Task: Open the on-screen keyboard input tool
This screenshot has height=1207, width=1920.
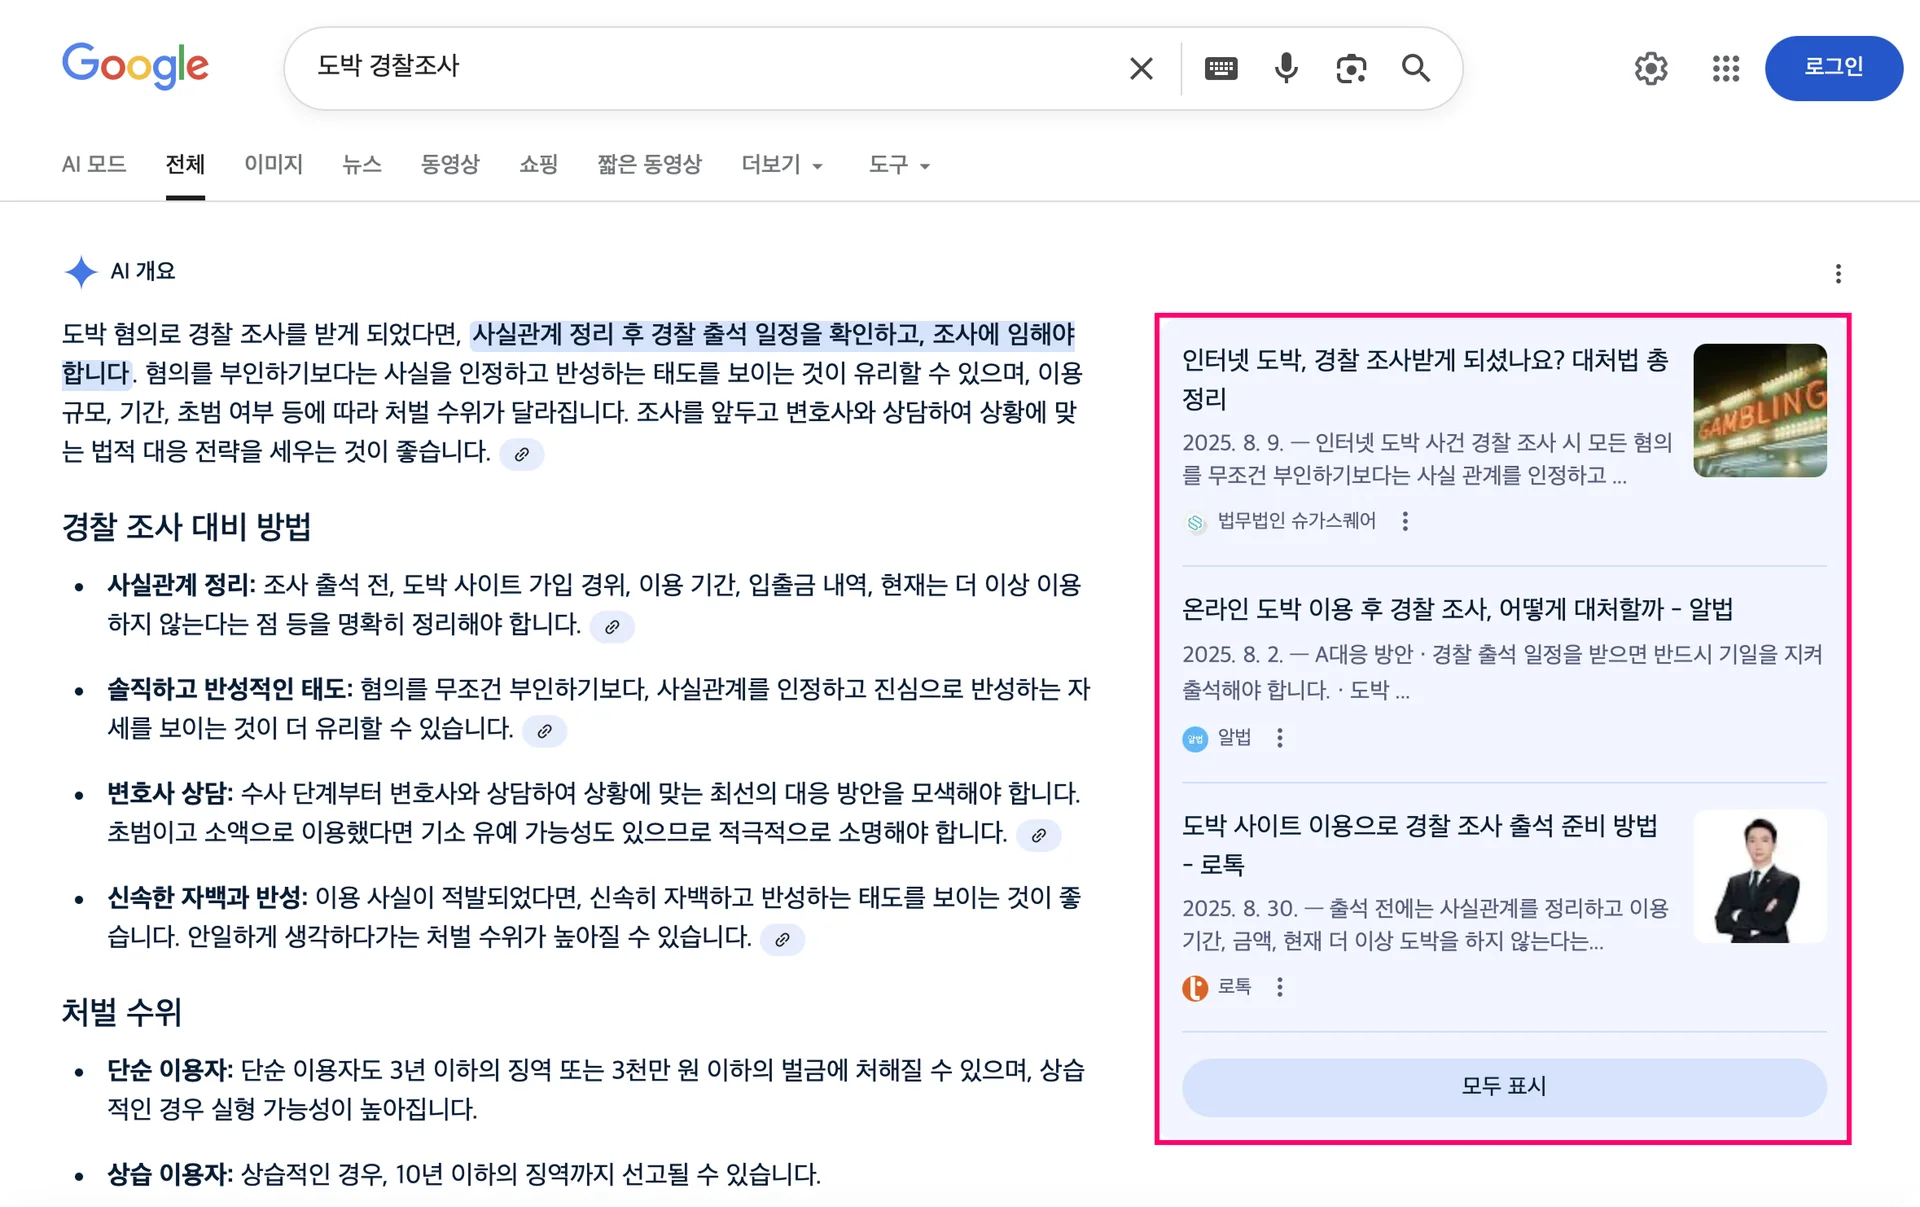Action: tap(1221, 68)
